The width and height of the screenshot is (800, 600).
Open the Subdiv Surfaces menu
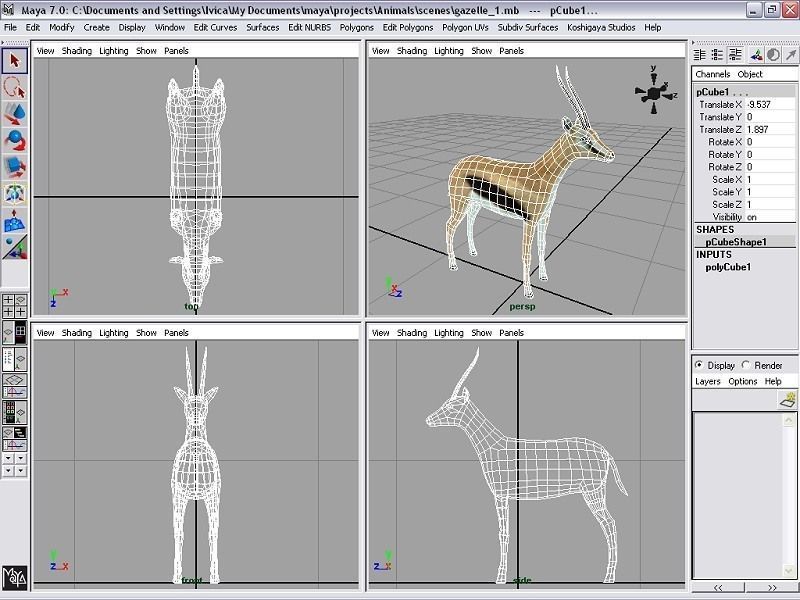[528, 28]
